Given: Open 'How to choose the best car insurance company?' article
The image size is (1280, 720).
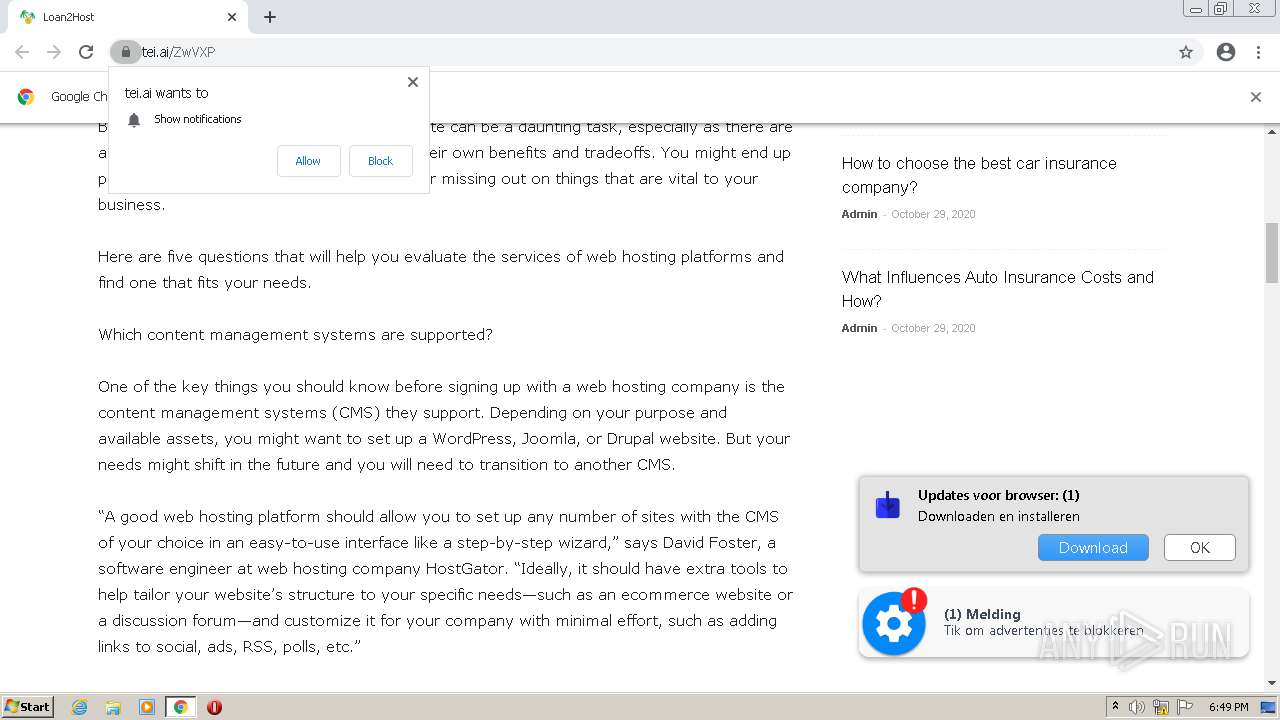Looking at the screenshot, I should pos(979,175).
